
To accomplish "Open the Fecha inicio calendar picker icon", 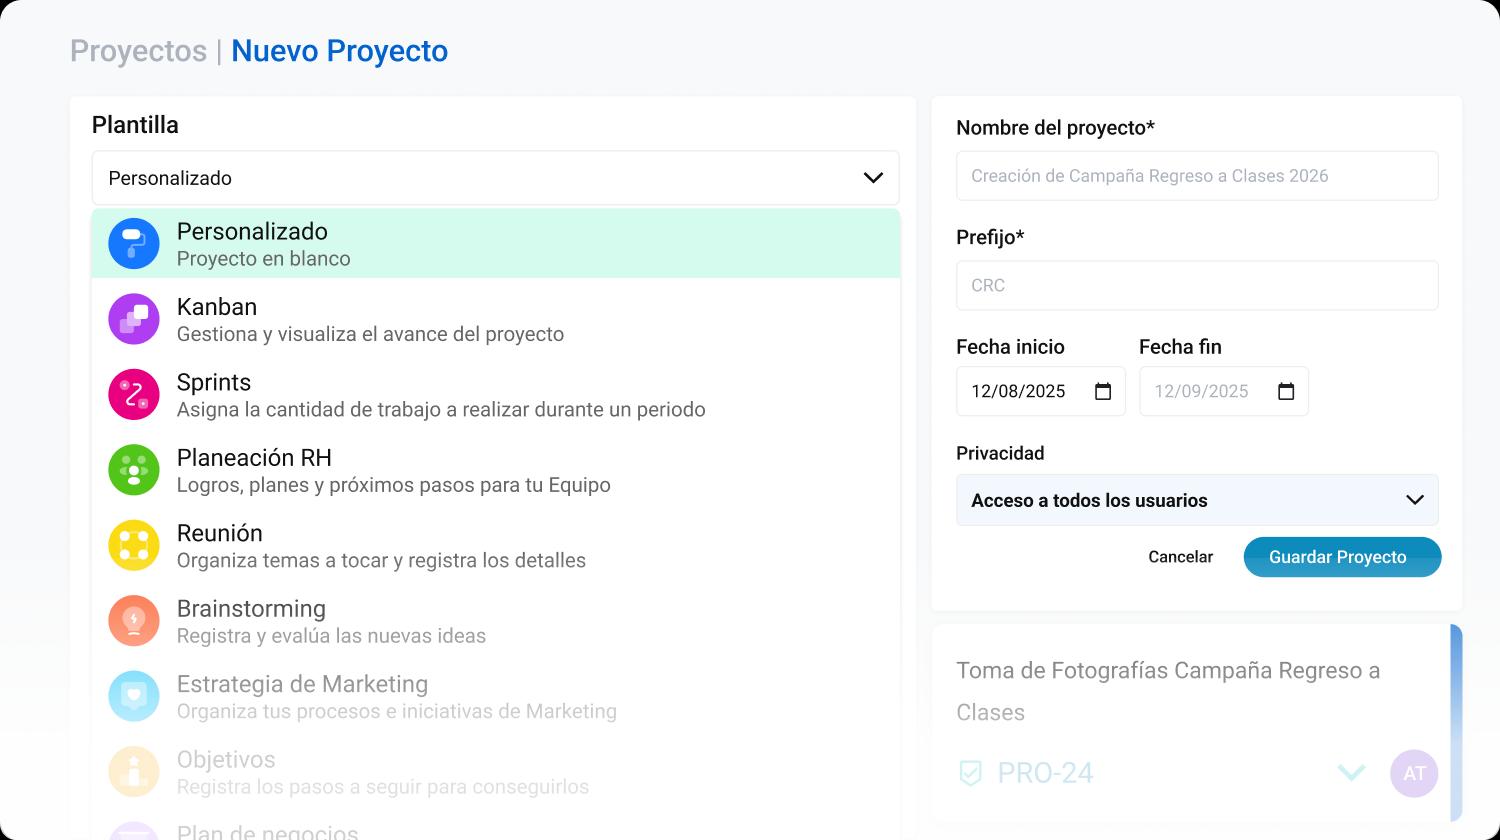I will (1103, 391).
